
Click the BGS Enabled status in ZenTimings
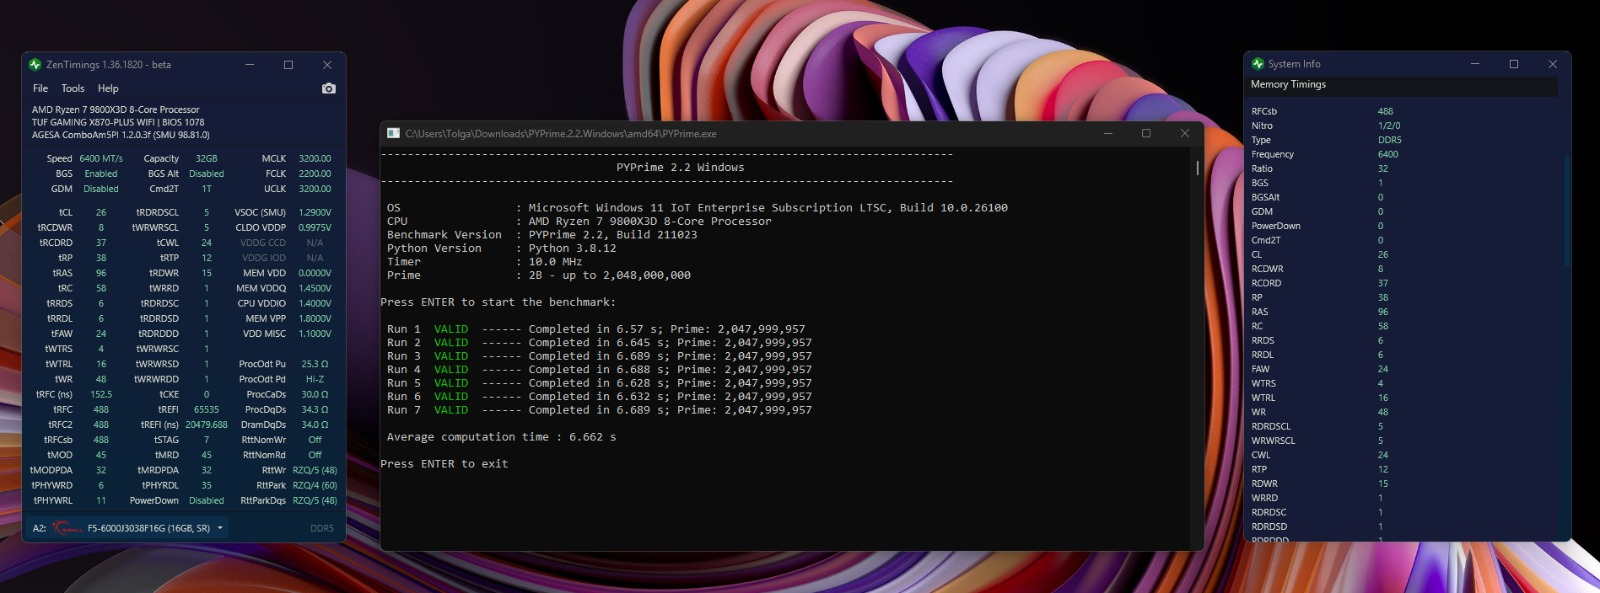click(101, 173)
